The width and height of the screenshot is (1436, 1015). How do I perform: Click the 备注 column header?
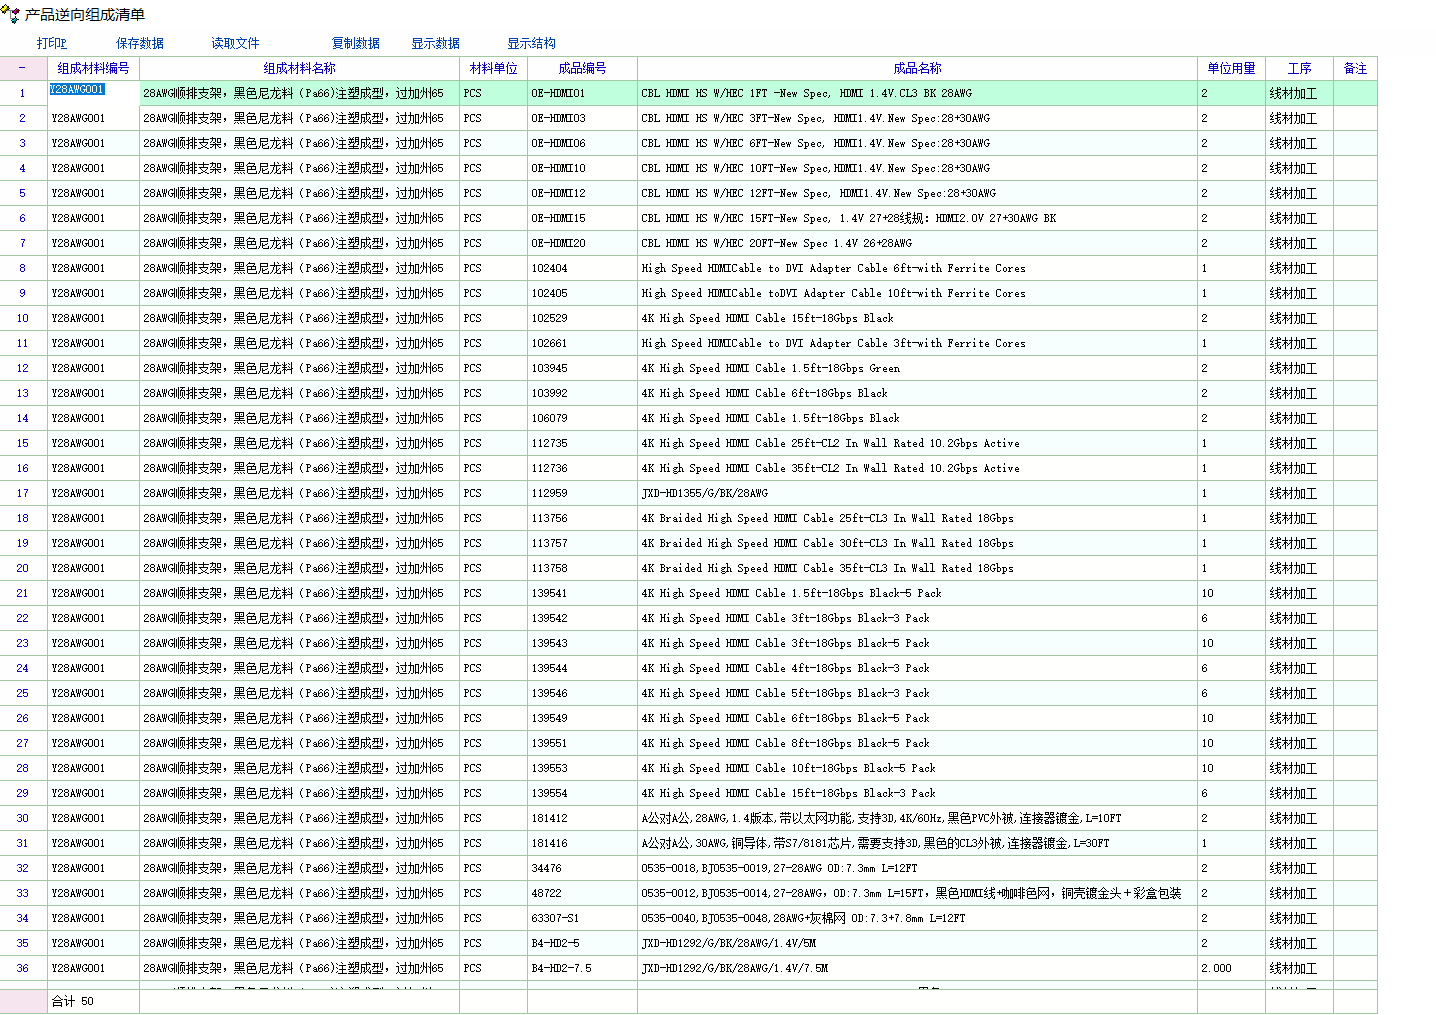click(1355, 68)
